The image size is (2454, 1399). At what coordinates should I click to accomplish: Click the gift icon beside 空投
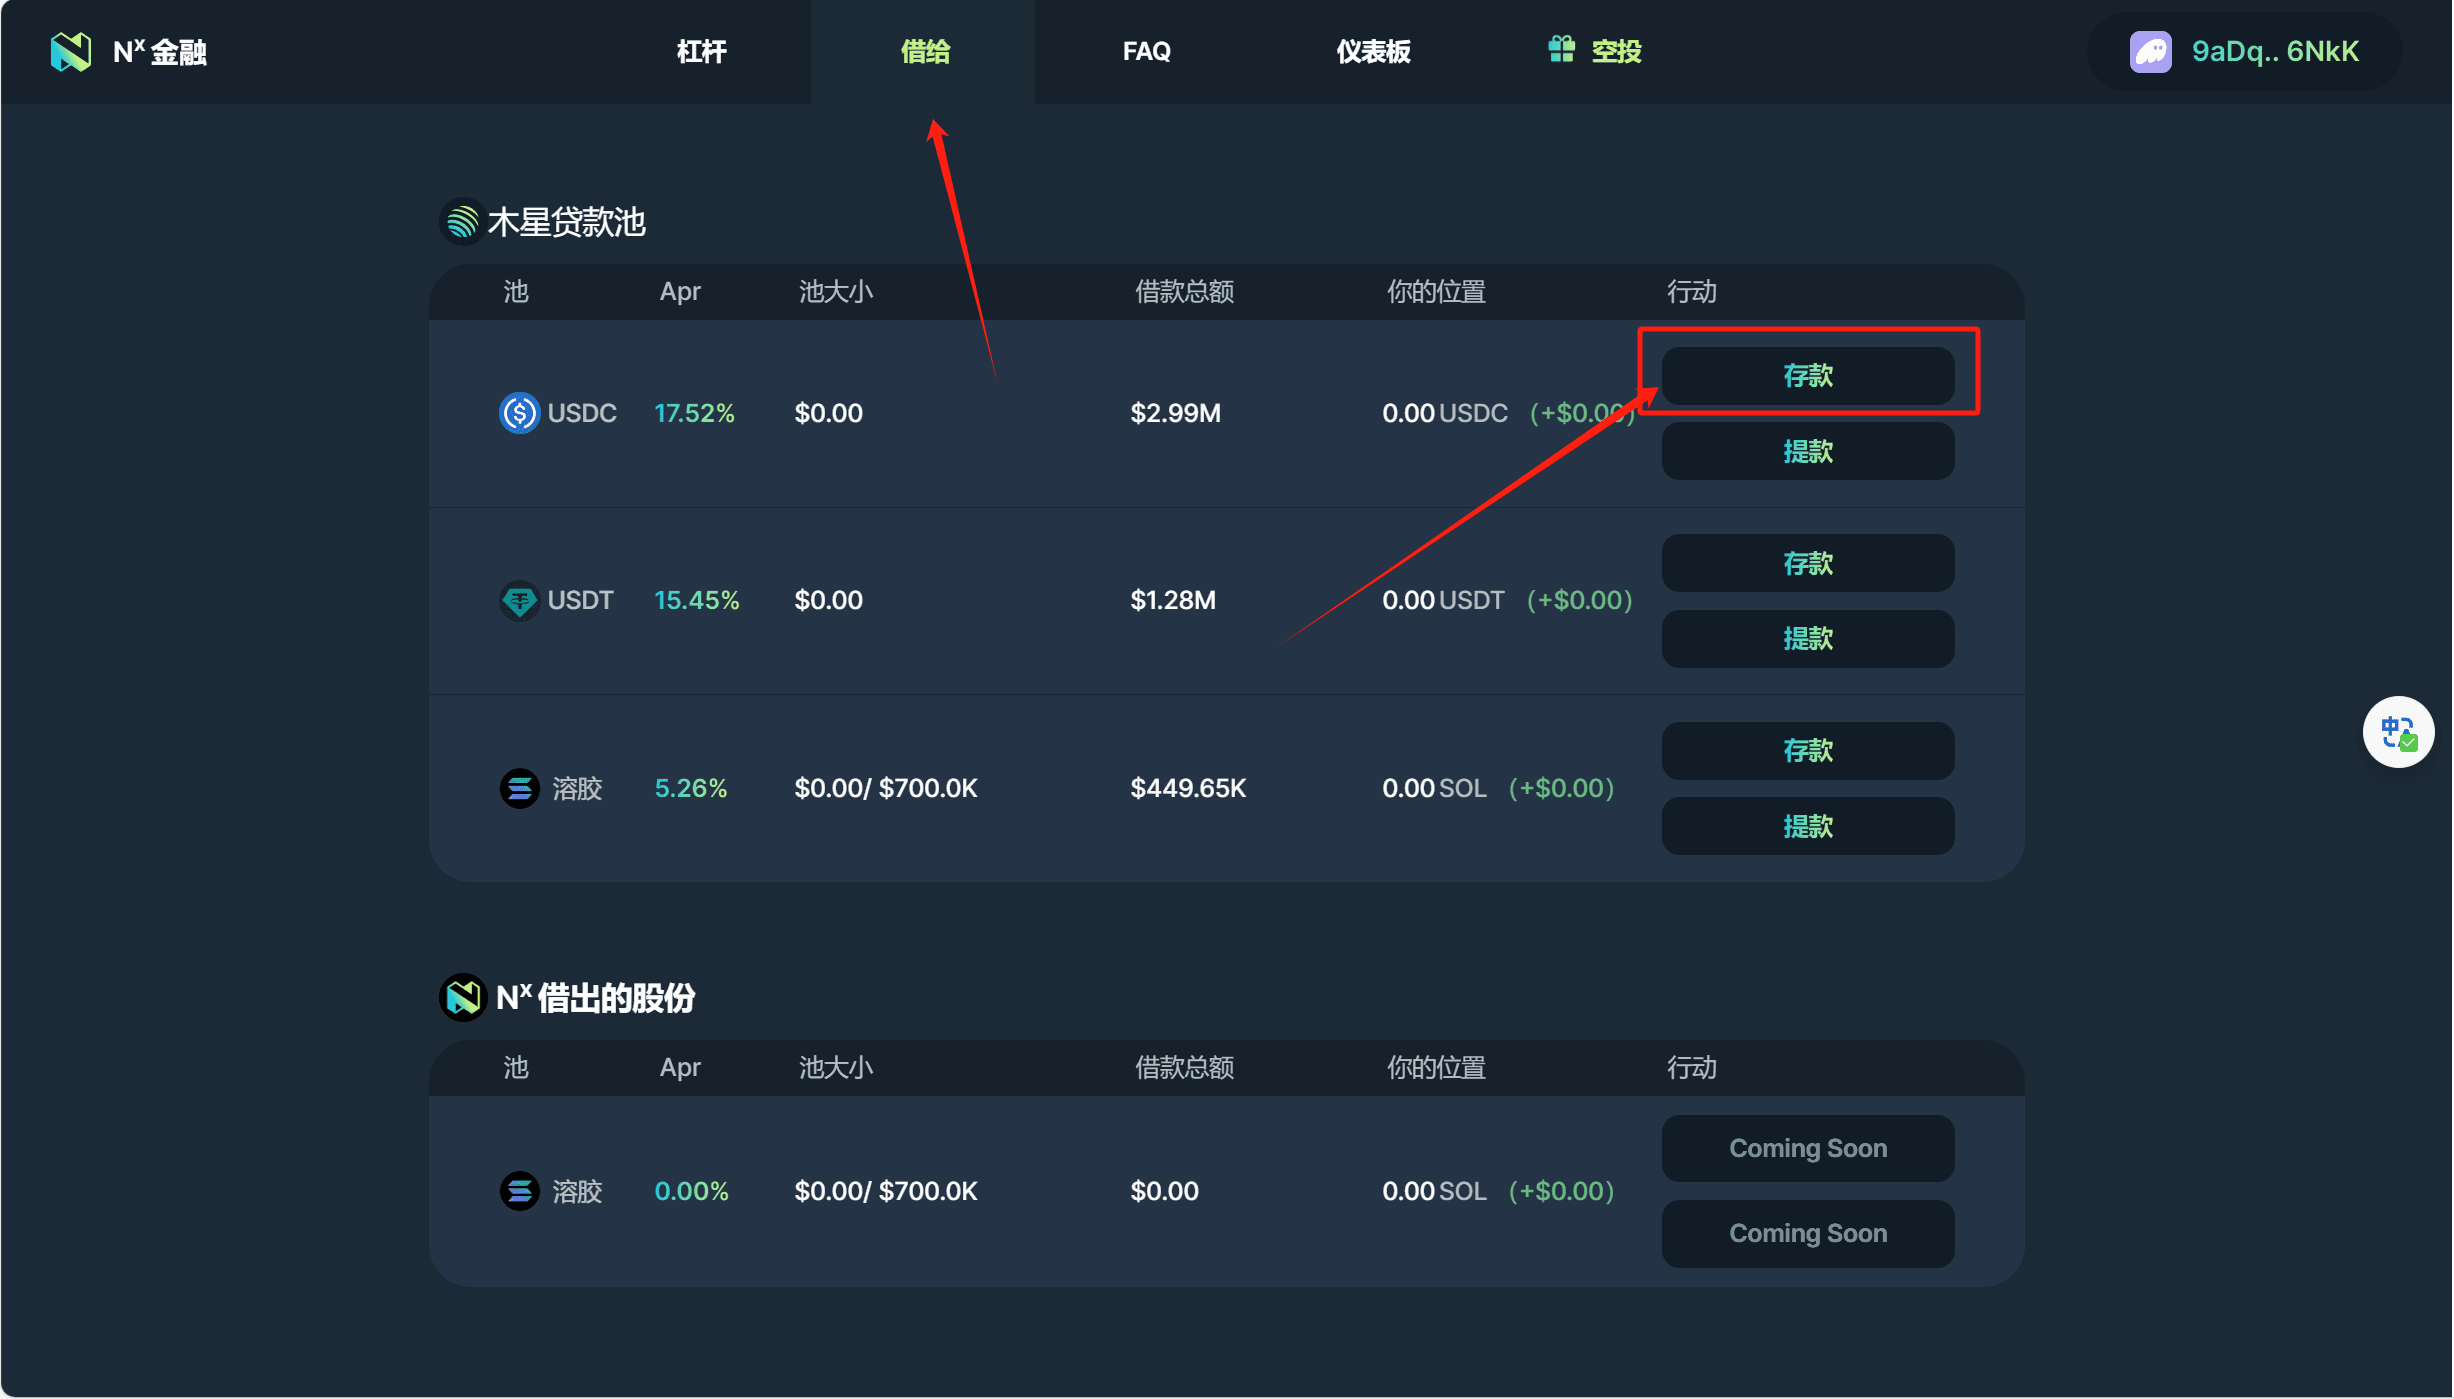(x=1561, y=49)
